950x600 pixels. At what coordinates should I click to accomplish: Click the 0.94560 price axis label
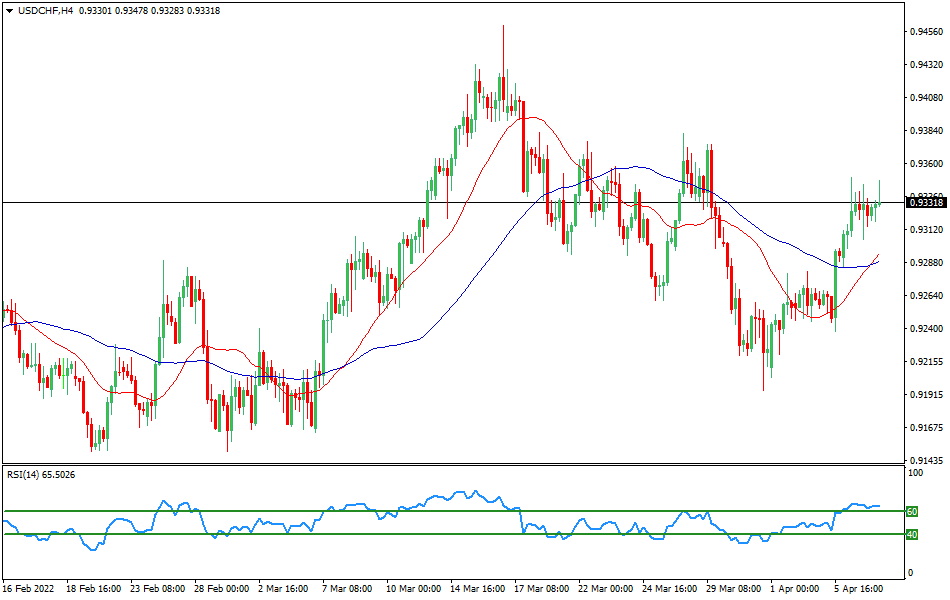click(926, 32)
